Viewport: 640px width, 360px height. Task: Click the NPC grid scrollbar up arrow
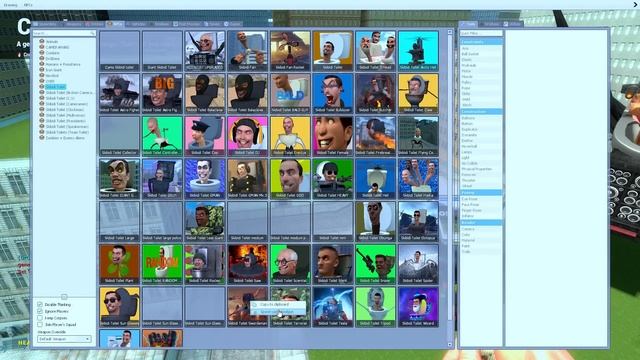[450, 32]
